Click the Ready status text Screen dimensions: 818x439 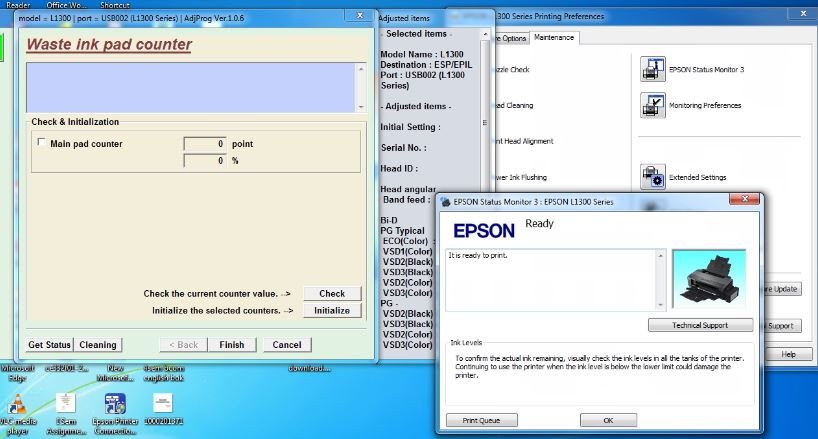[539, 224]
